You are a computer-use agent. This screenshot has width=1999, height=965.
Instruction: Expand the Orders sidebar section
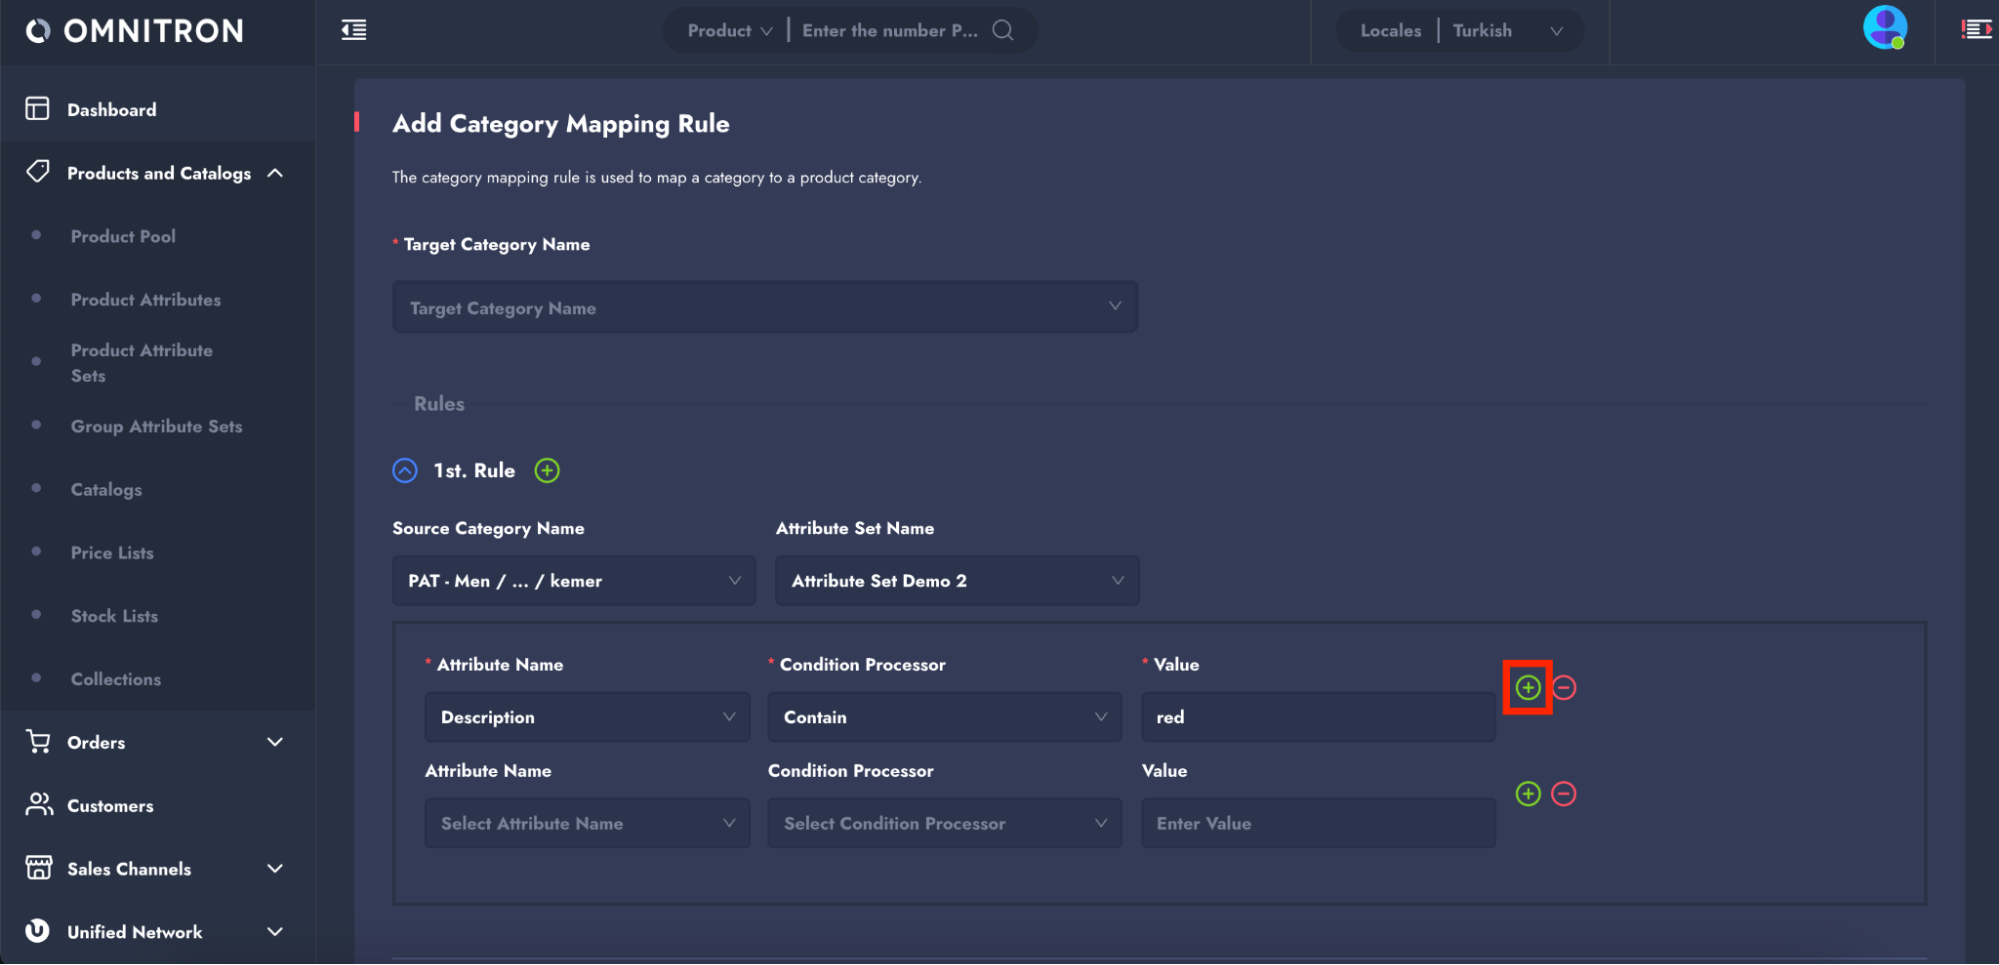coord(275,742)
